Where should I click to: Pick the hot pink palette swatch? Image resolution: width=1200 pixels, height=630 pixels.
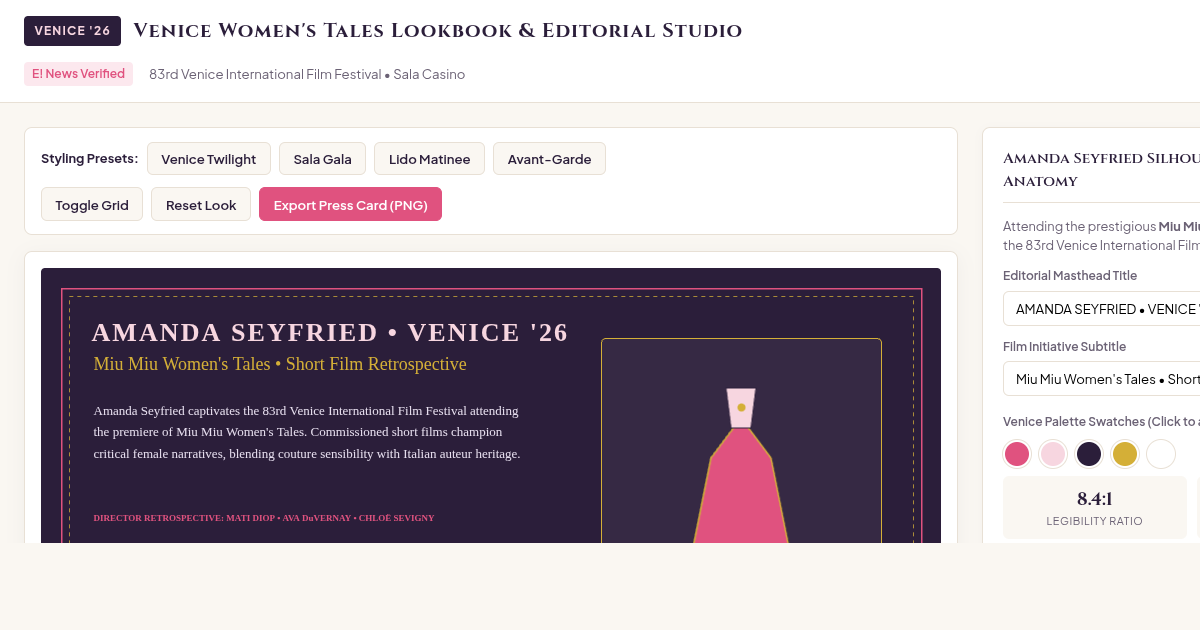tap(1017, 454)
